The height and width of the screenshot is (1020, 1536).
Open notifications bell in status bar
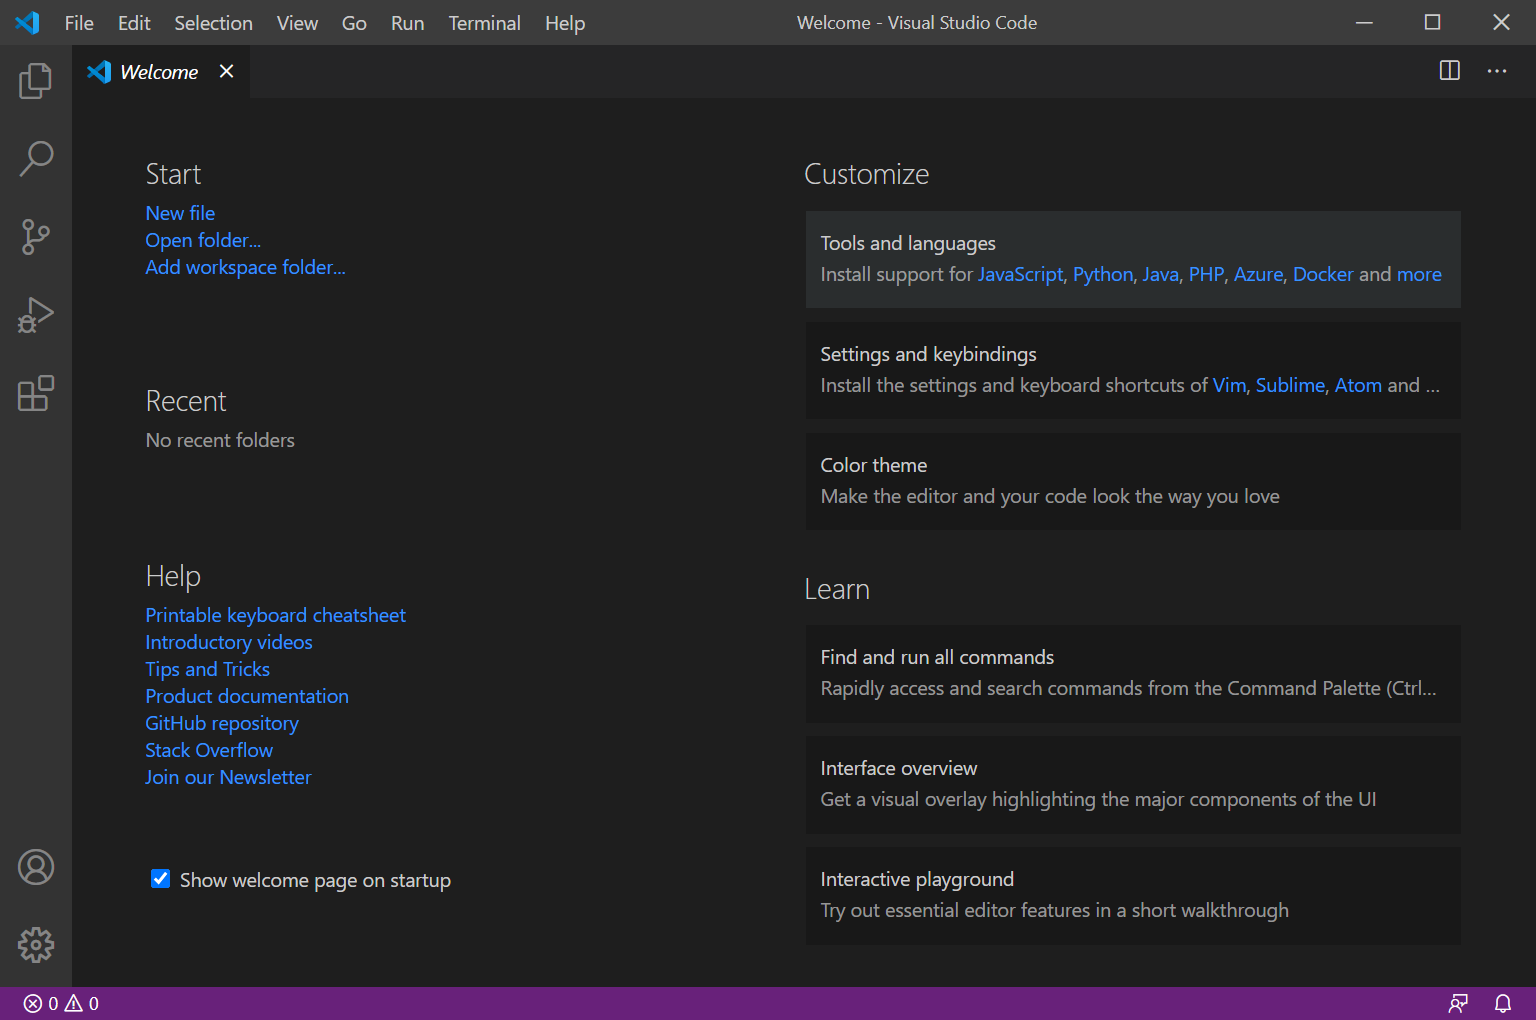pos(1503,1003)
